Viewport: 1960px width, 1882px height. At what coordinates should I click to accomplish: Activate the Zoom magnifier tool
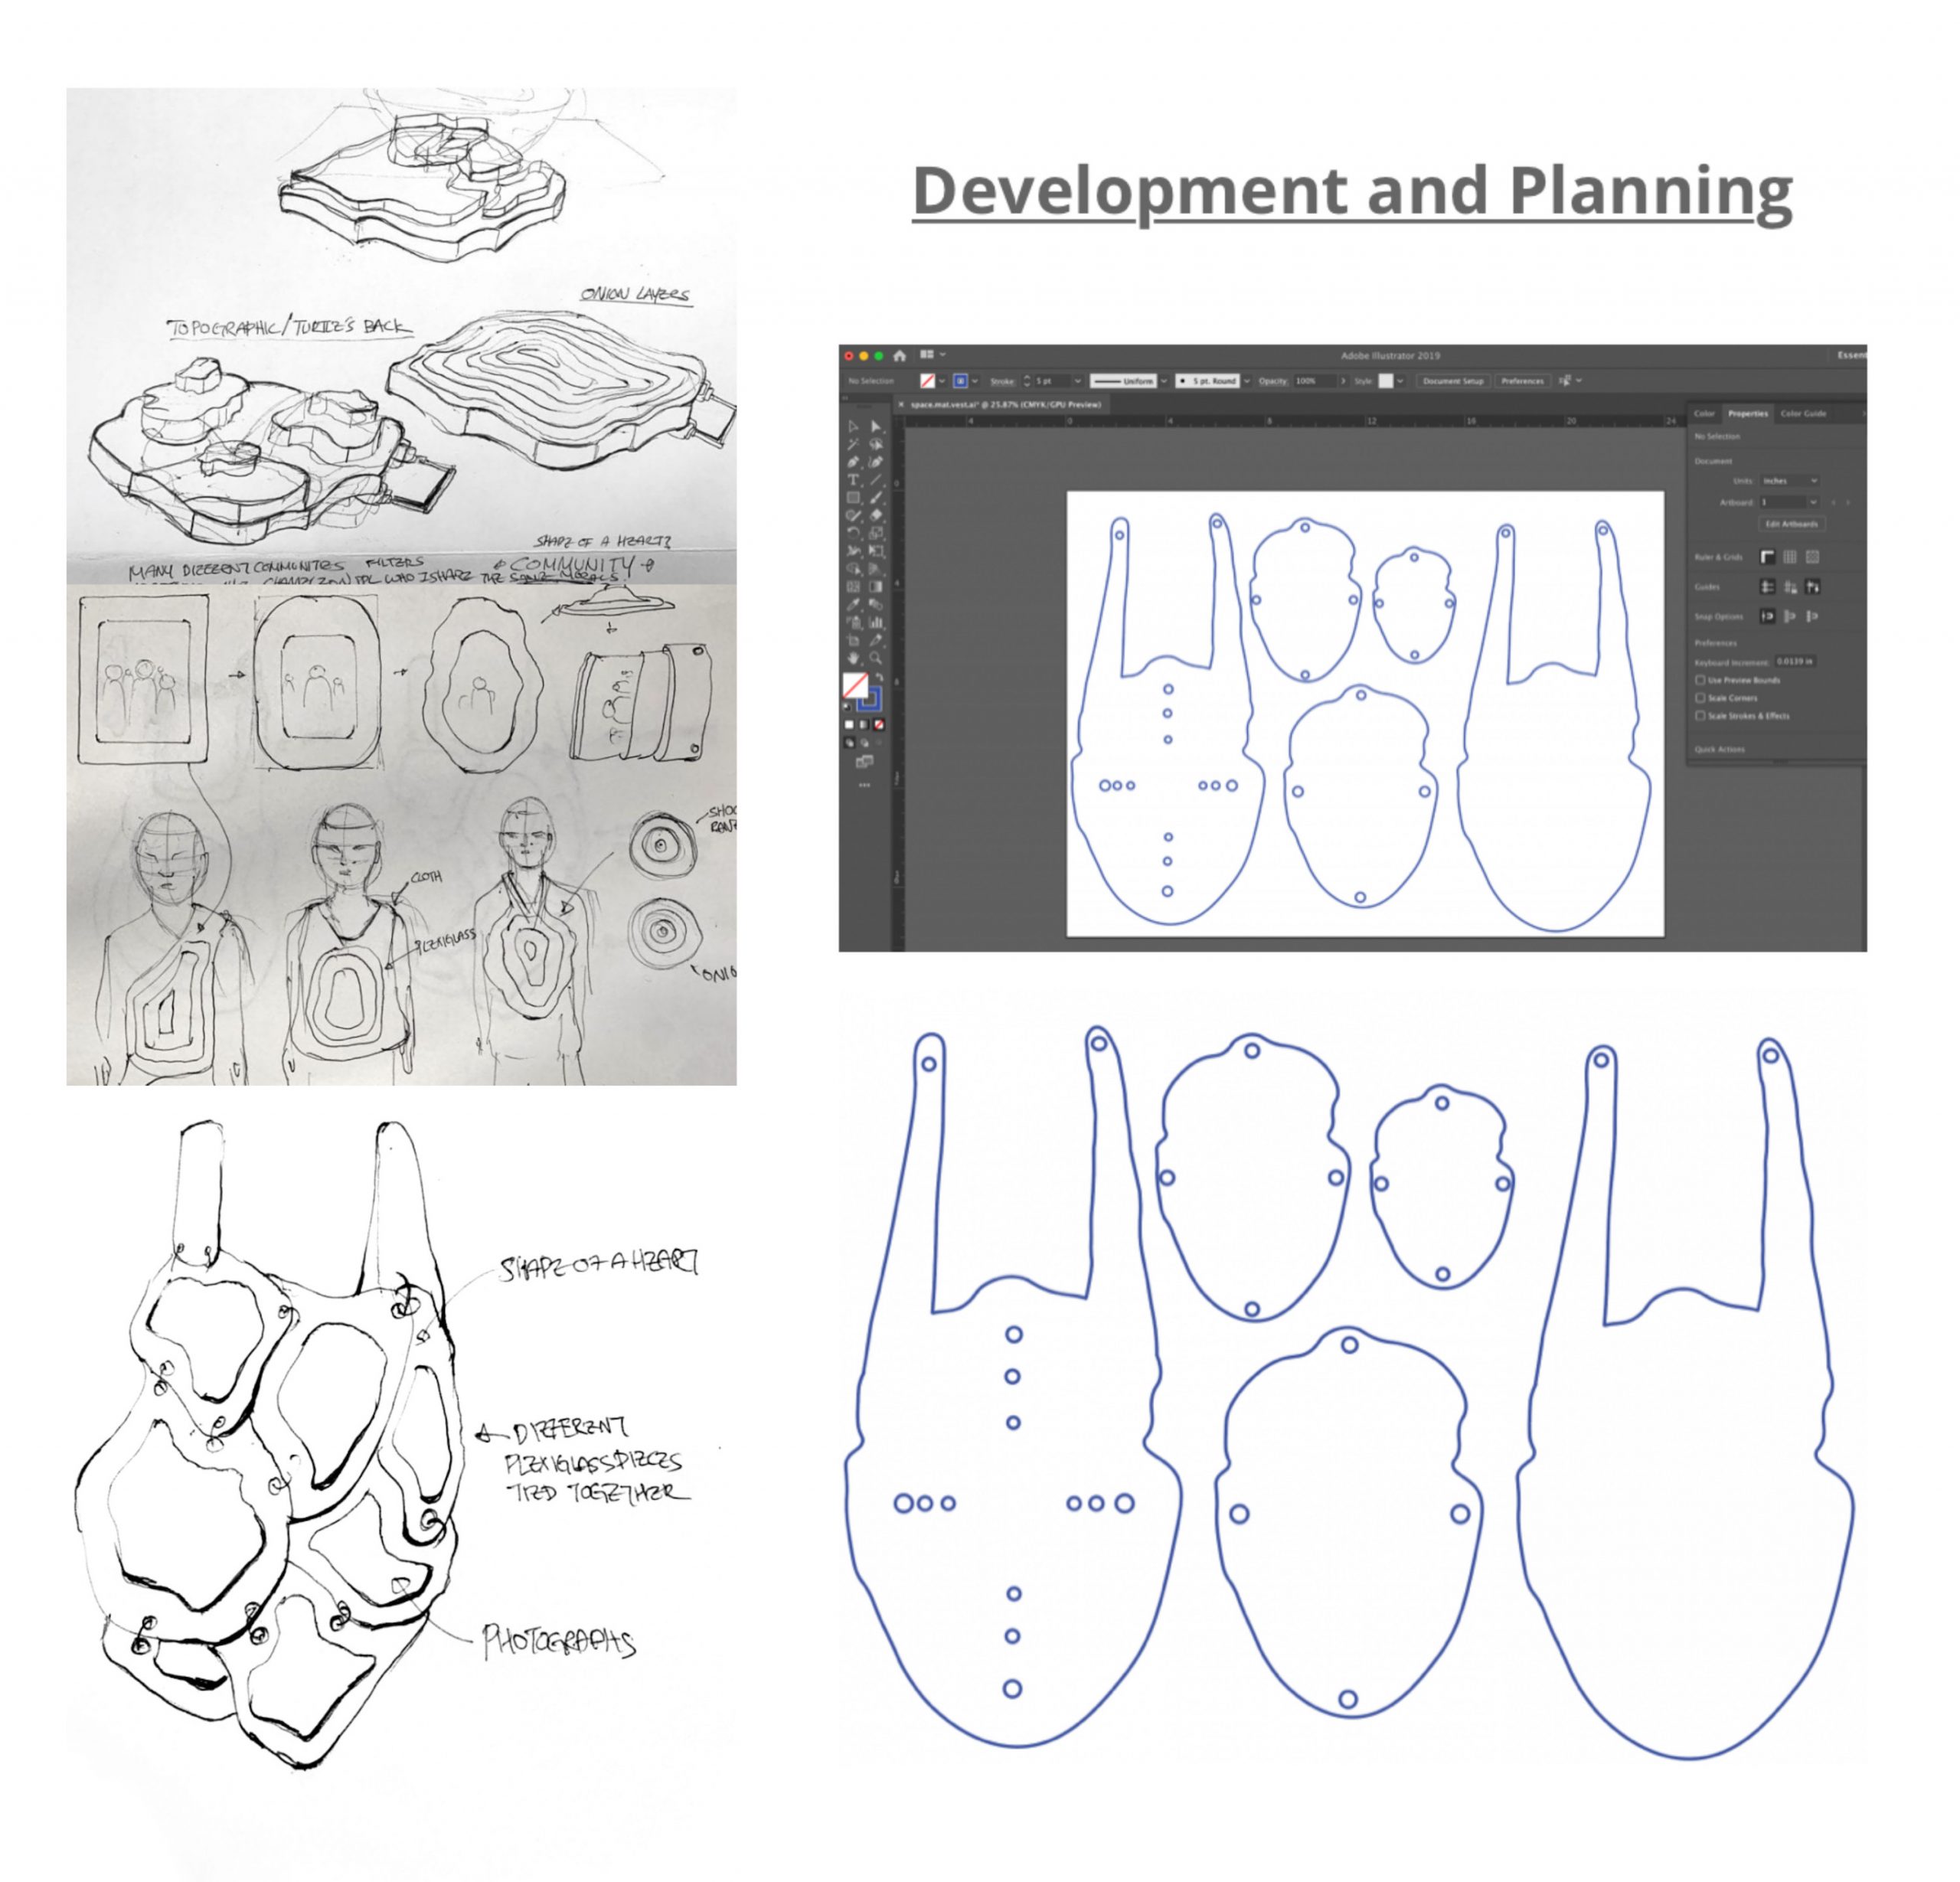[876, 658]
